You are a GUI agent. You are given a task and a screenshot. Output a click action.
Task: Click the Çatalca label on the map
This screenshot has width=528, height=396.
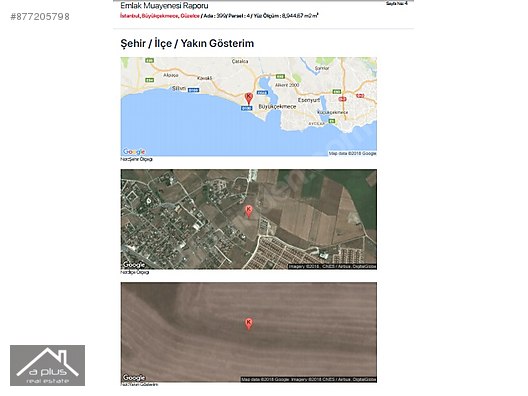240,61
